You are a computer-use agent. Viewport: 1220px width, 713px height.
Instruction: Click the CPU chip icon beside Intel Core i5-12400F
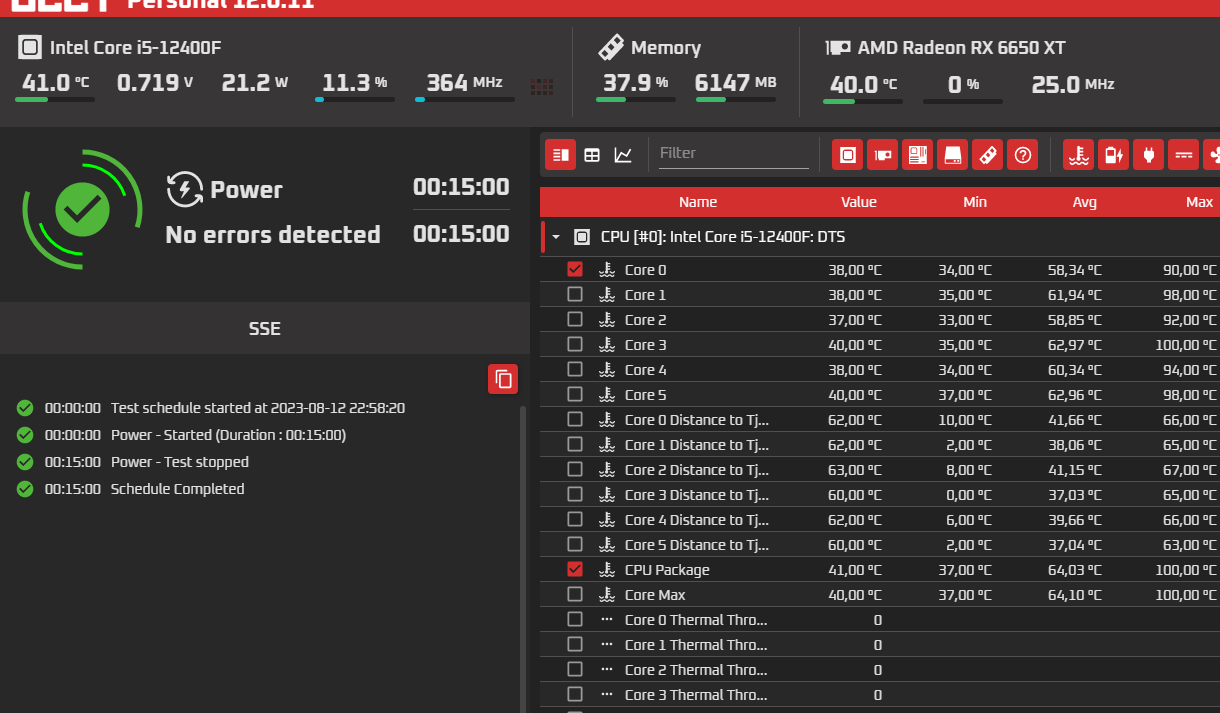(x=30, y=47)
